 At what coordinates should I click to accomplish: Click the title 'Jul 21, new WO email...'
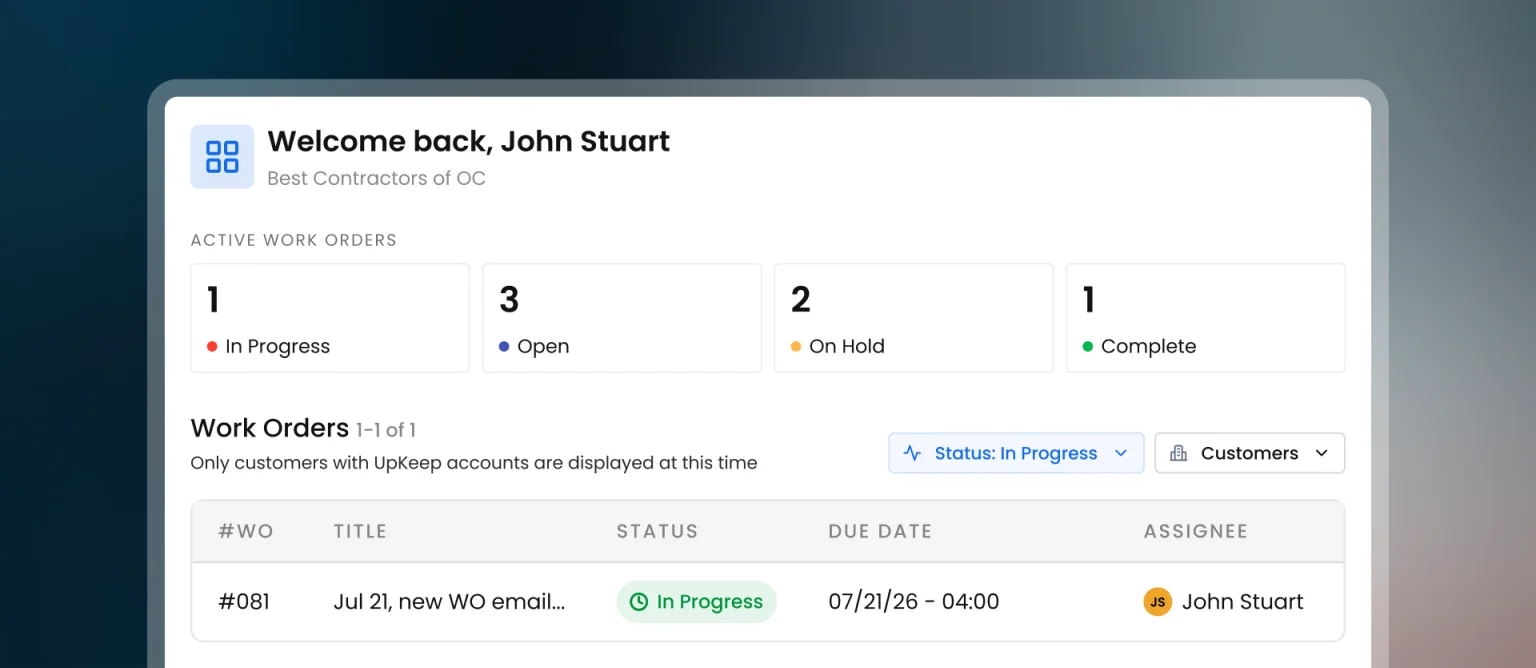449,602
